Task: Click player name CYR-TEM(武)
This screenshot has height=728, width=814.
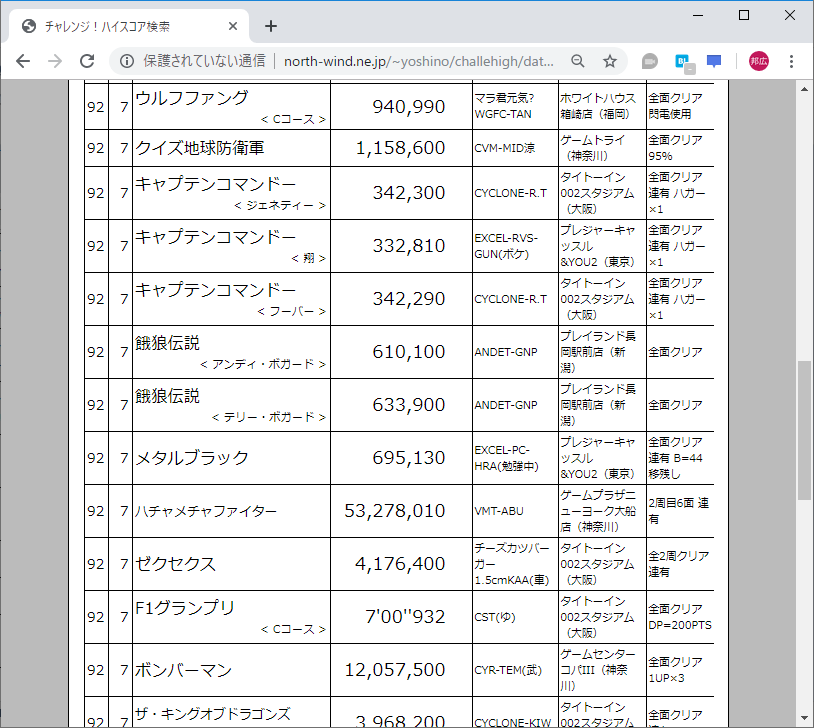Action: pos(508,670)
